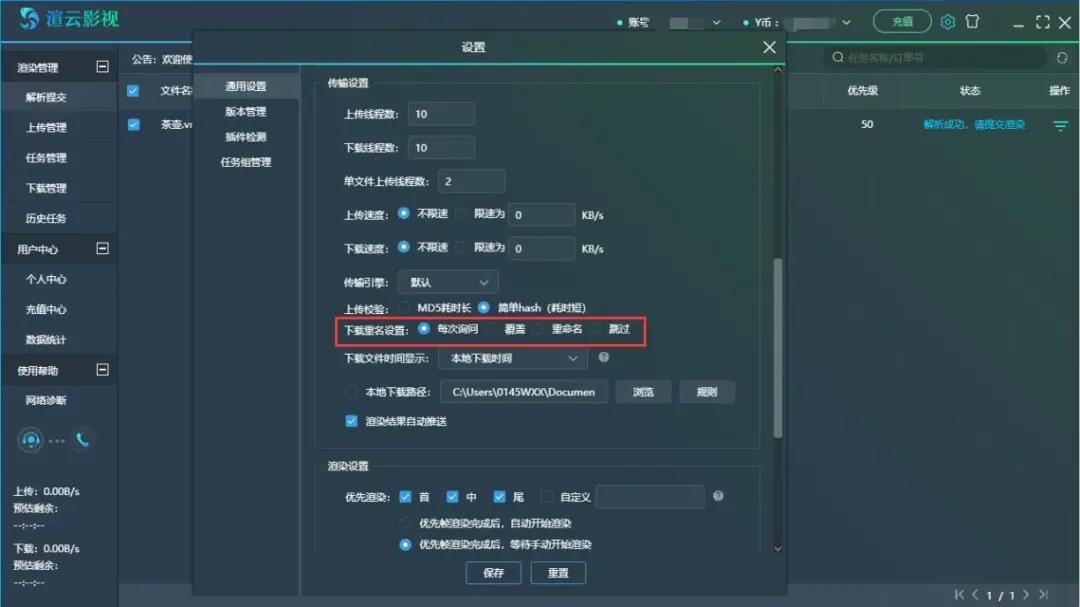Viewport: 1080px width, 607px height.
Task: Click the online customer service headset icon
Action: 31,440
